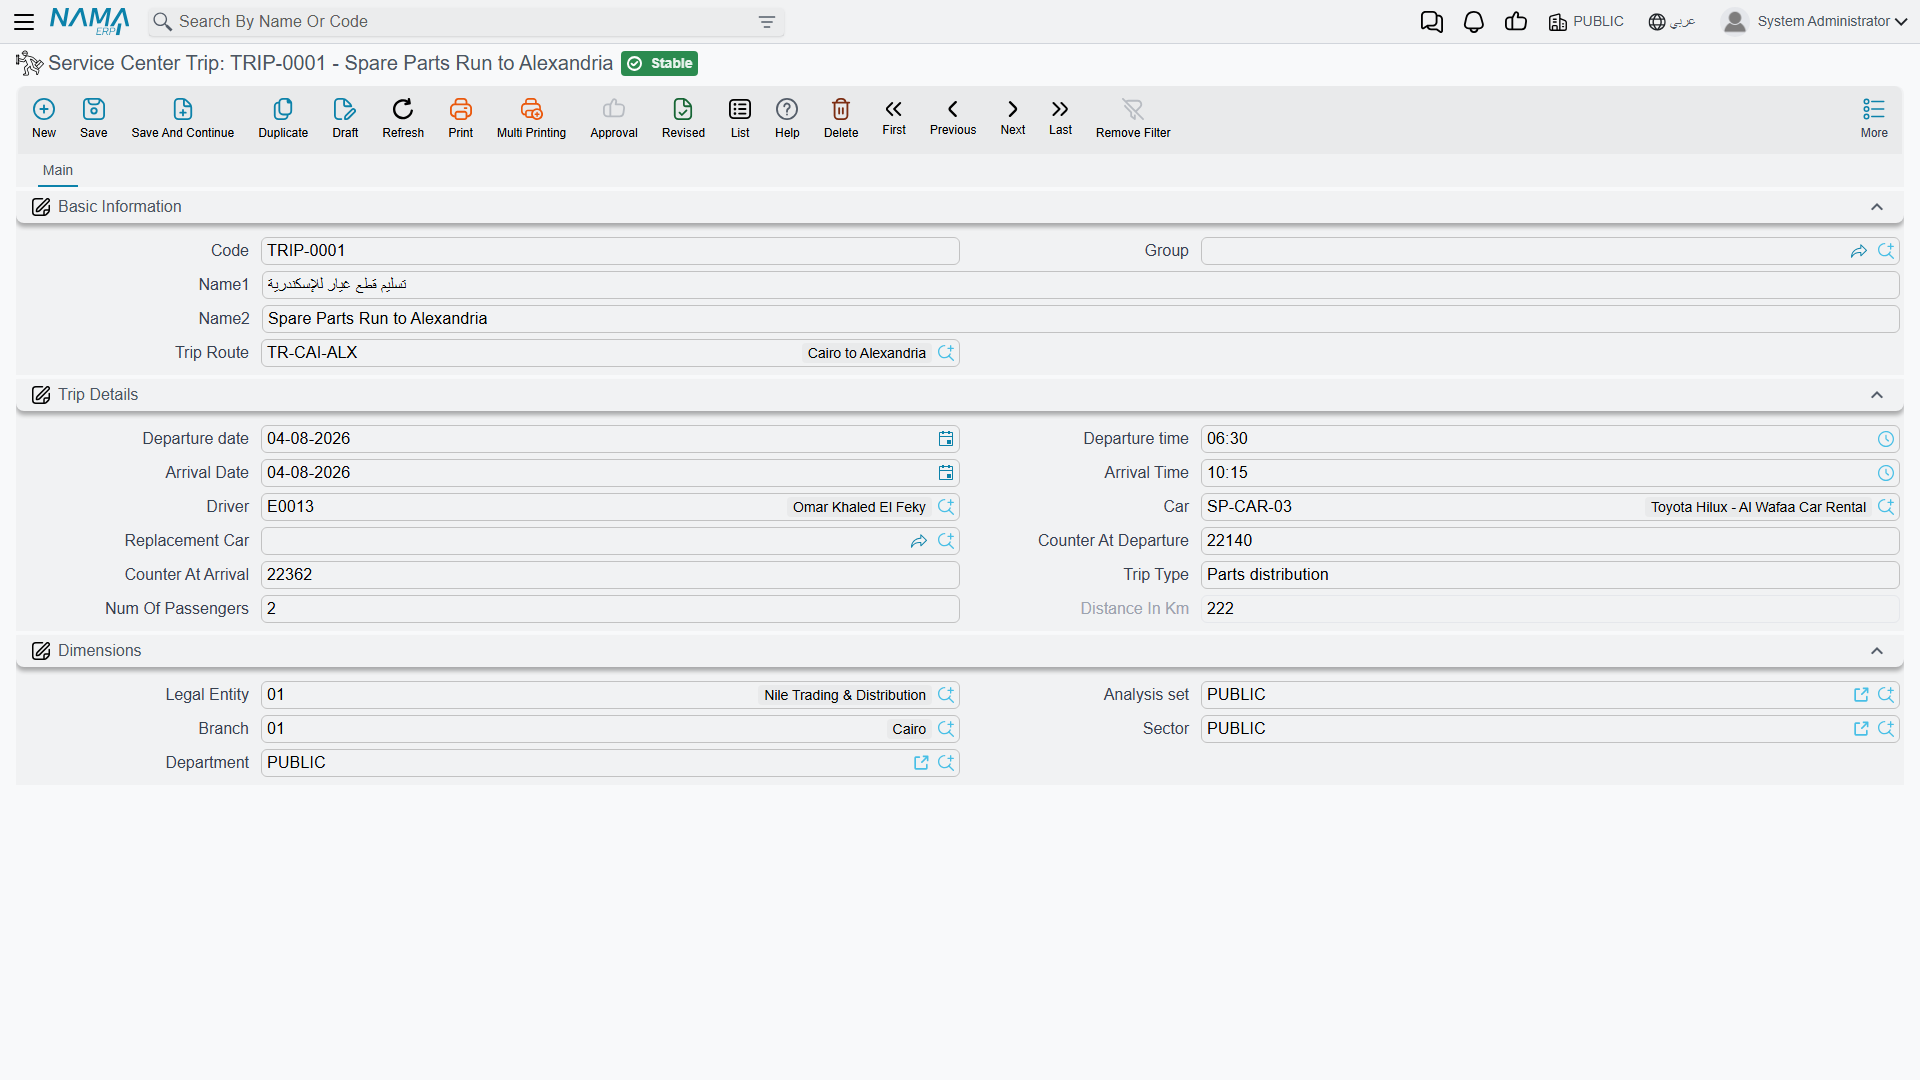
Task: Open the List view
Action: (x=740, y=117)
